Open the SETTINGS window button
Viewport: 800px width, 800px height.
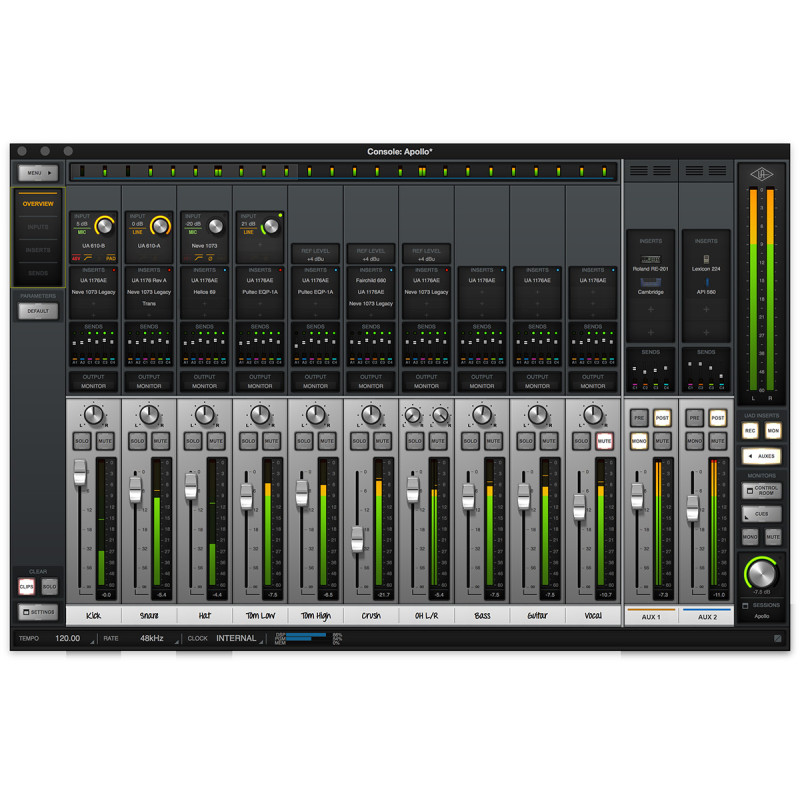[x=38, y=612]
